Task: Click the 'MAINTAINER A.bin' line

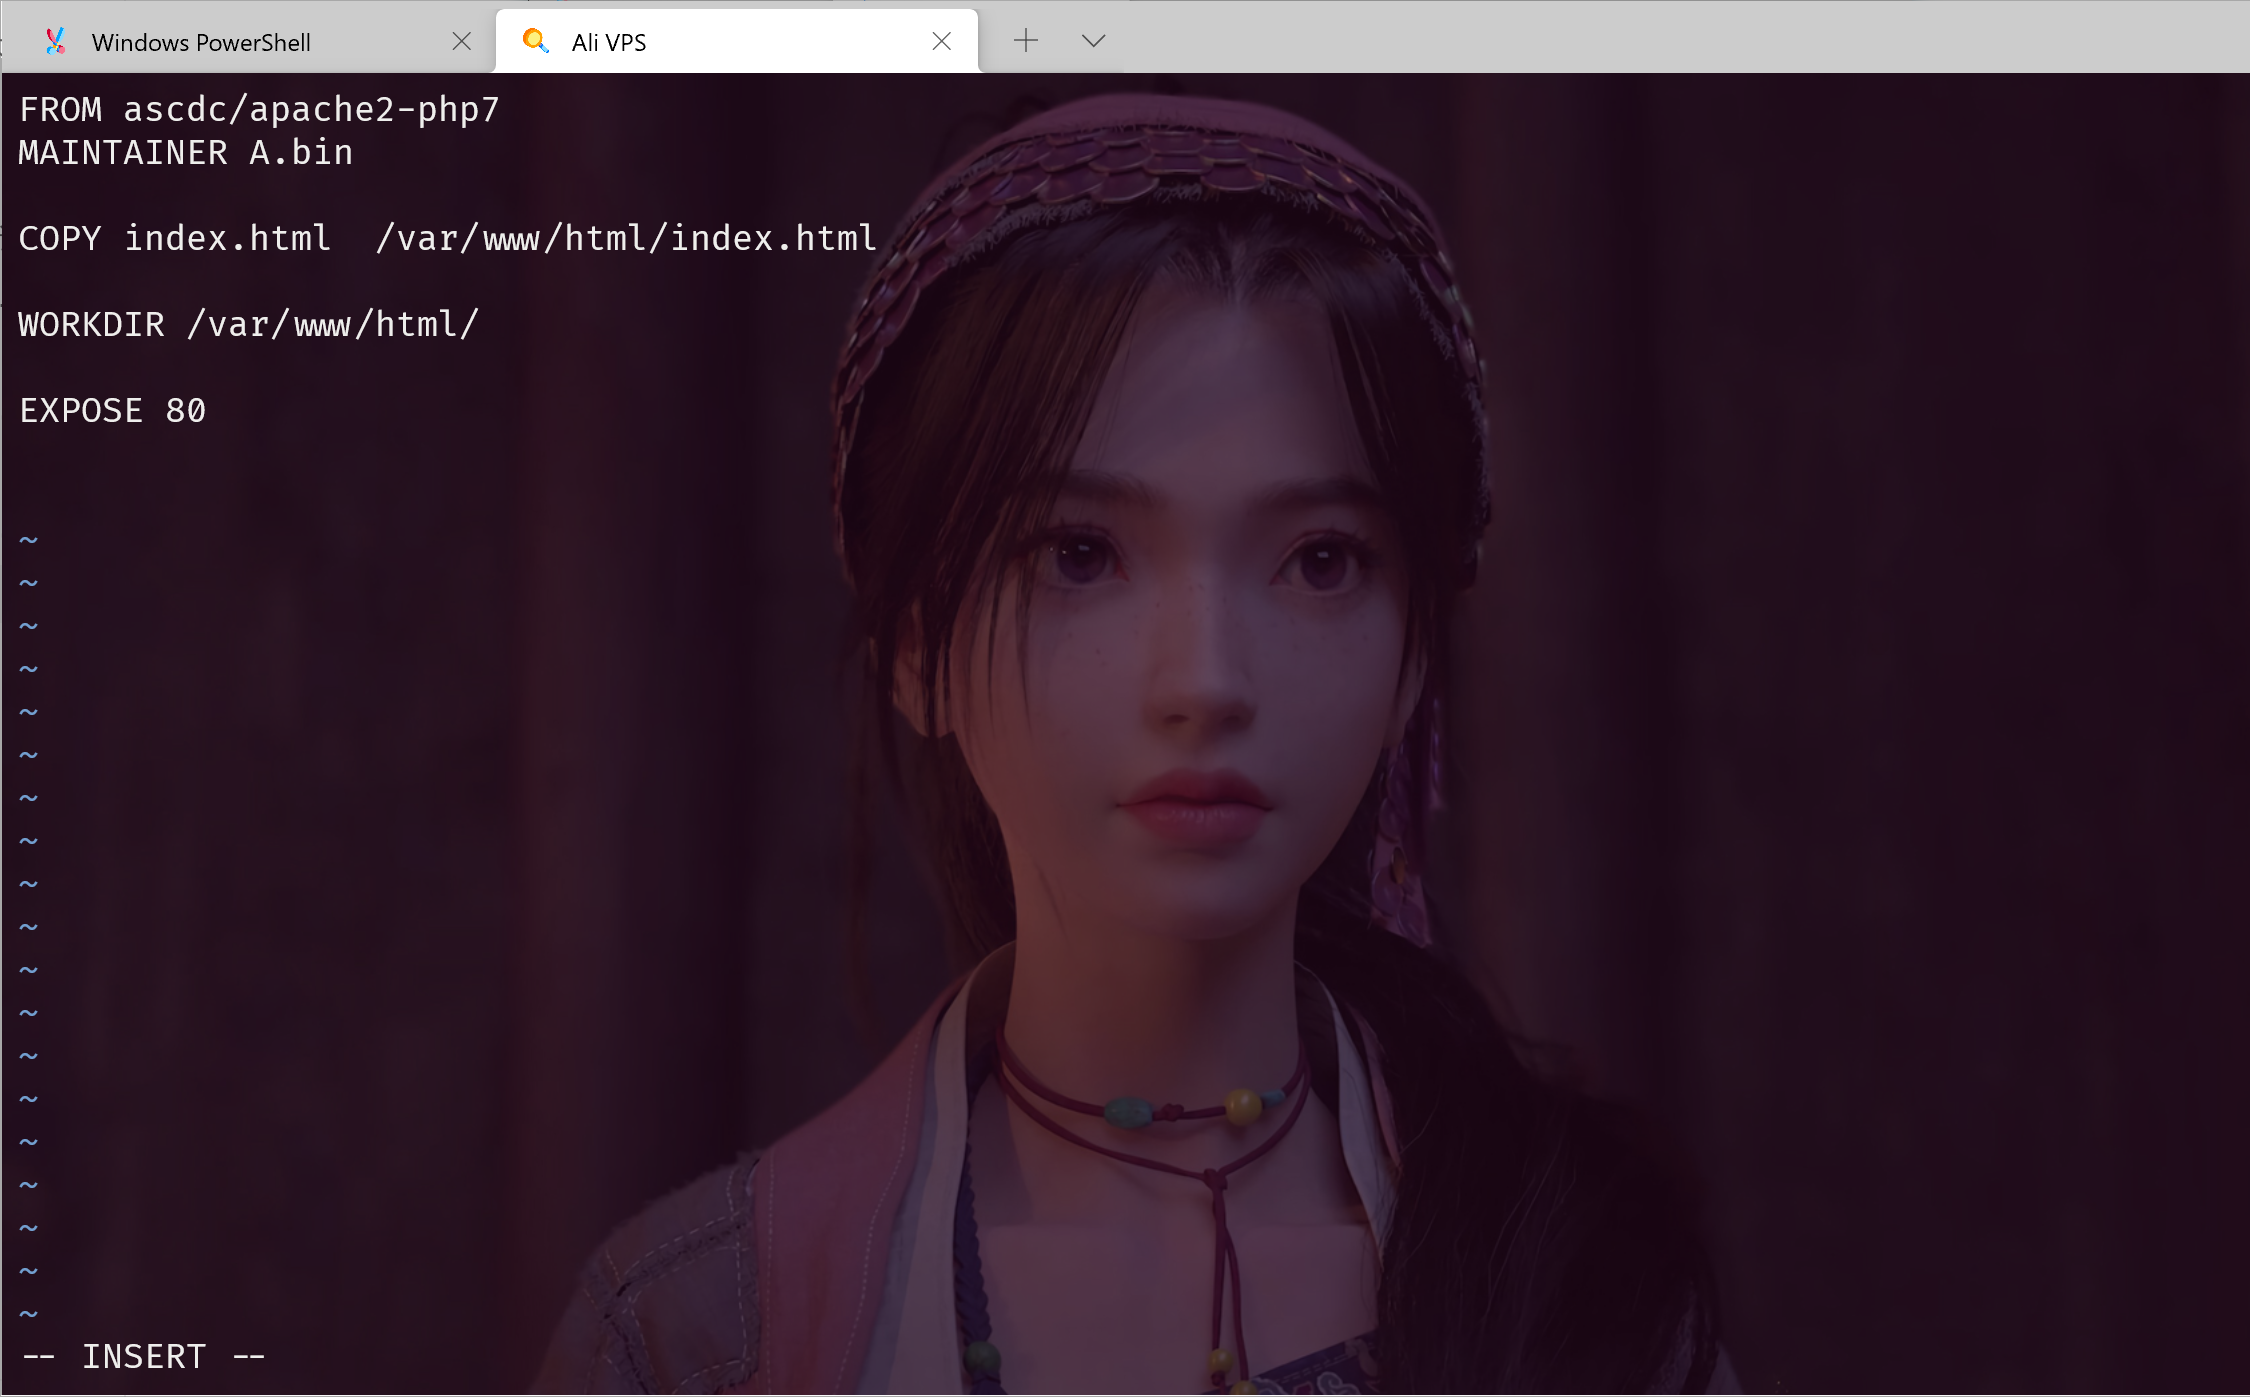Action: 186,152
